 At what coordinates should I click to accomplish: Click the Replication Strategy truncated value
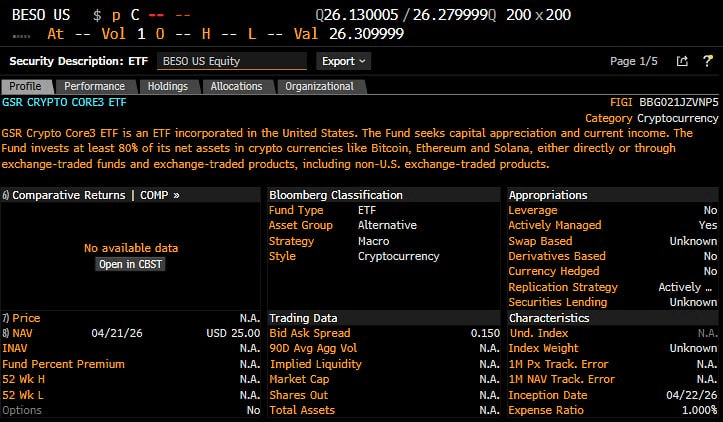point(686,287)
